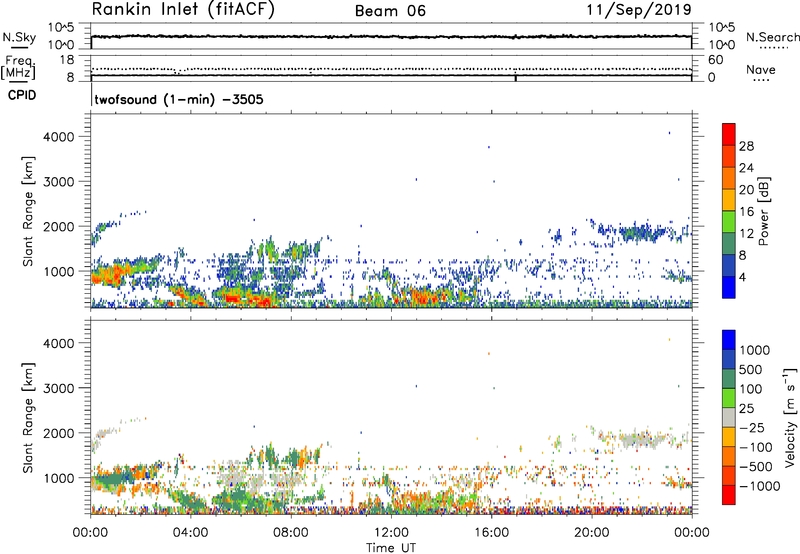
Task: Click the '4000' tick of the power plot
Action: [x=59, y=137]
